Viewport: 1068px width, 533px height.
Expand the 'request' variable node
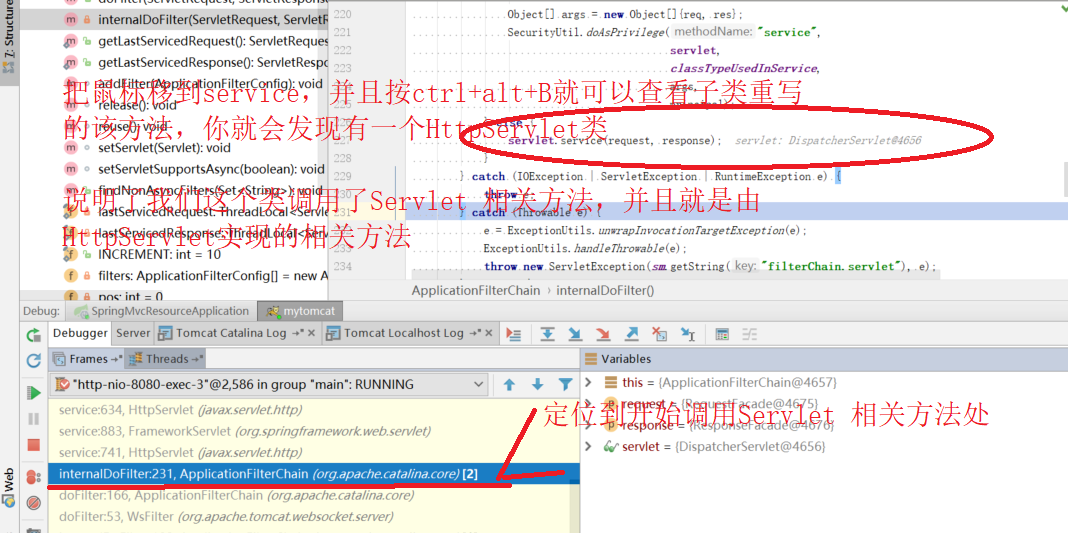pos(588,404)
